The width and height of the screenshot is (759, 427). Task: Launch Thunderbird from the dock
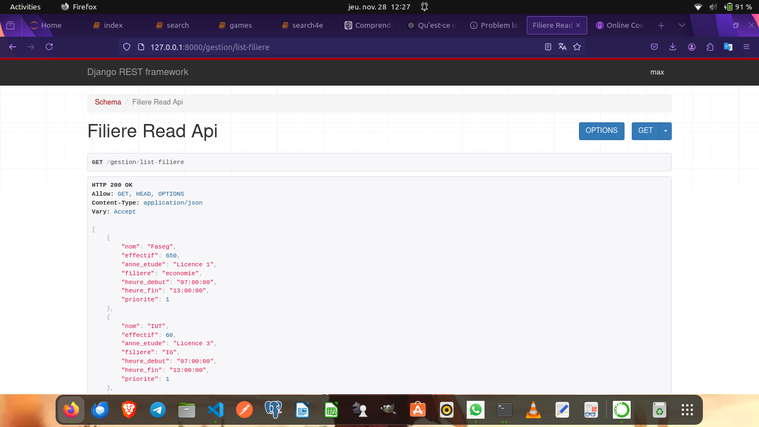(100, 410)
